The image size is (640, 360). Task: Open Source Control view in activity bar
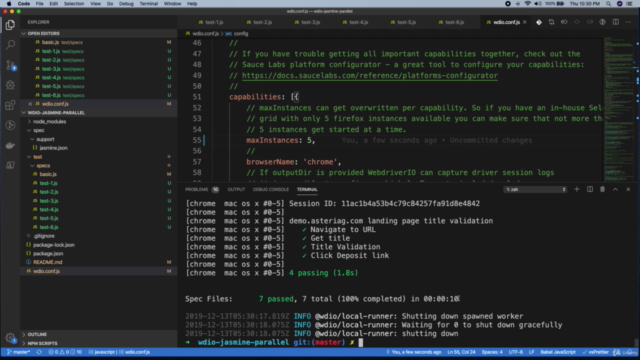[10, 64]
